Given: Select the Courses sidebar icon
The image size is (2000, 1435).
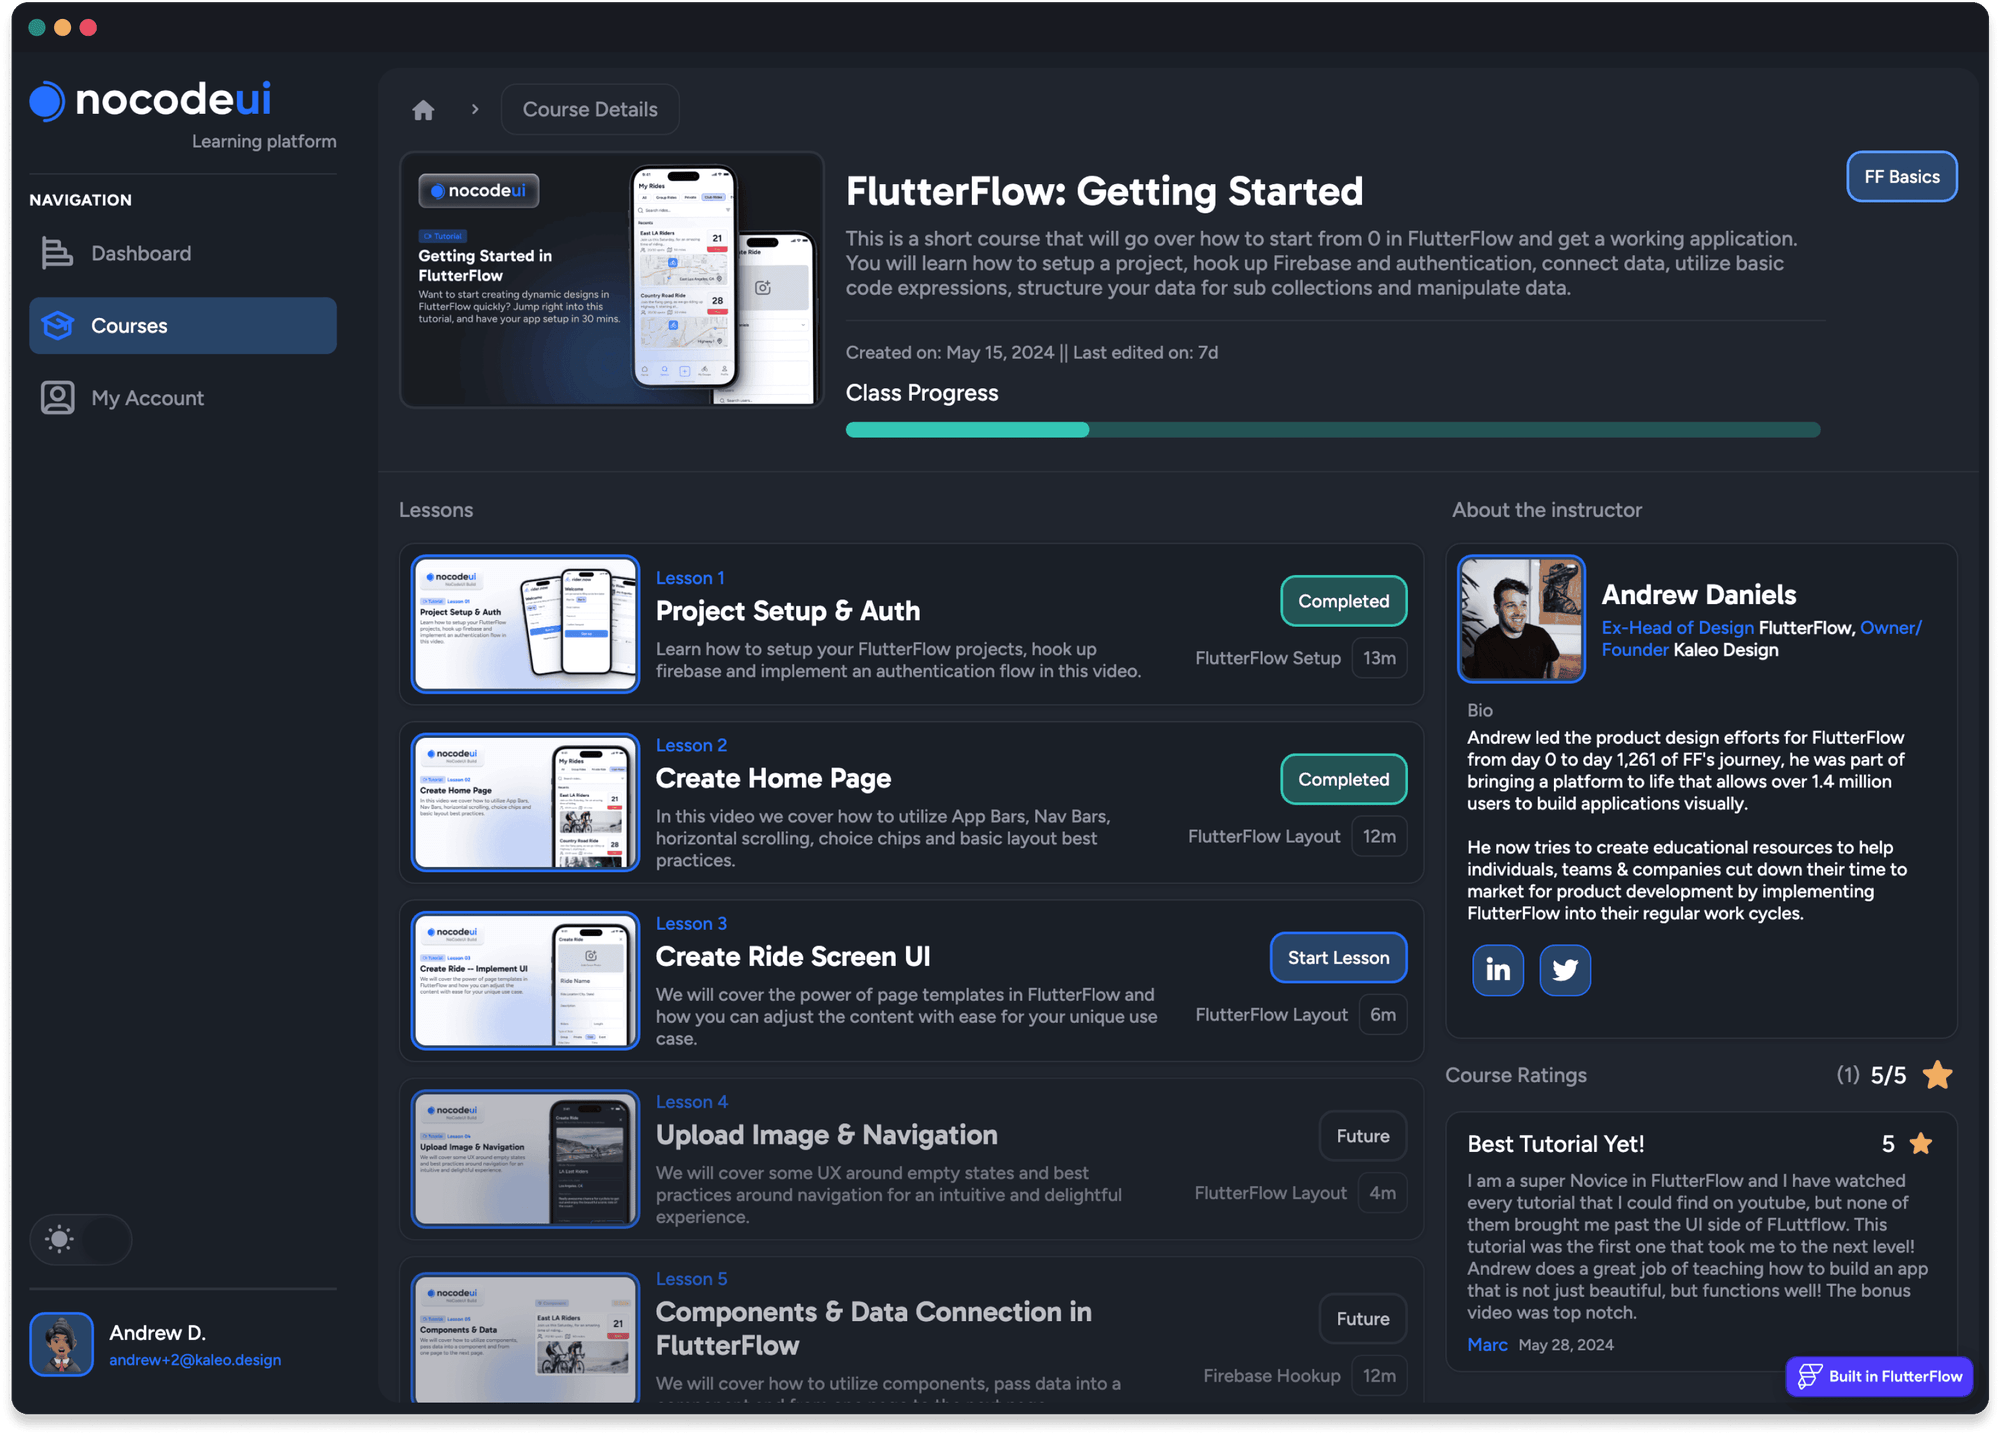Looking at the screenshot, I should pos(58,325).
